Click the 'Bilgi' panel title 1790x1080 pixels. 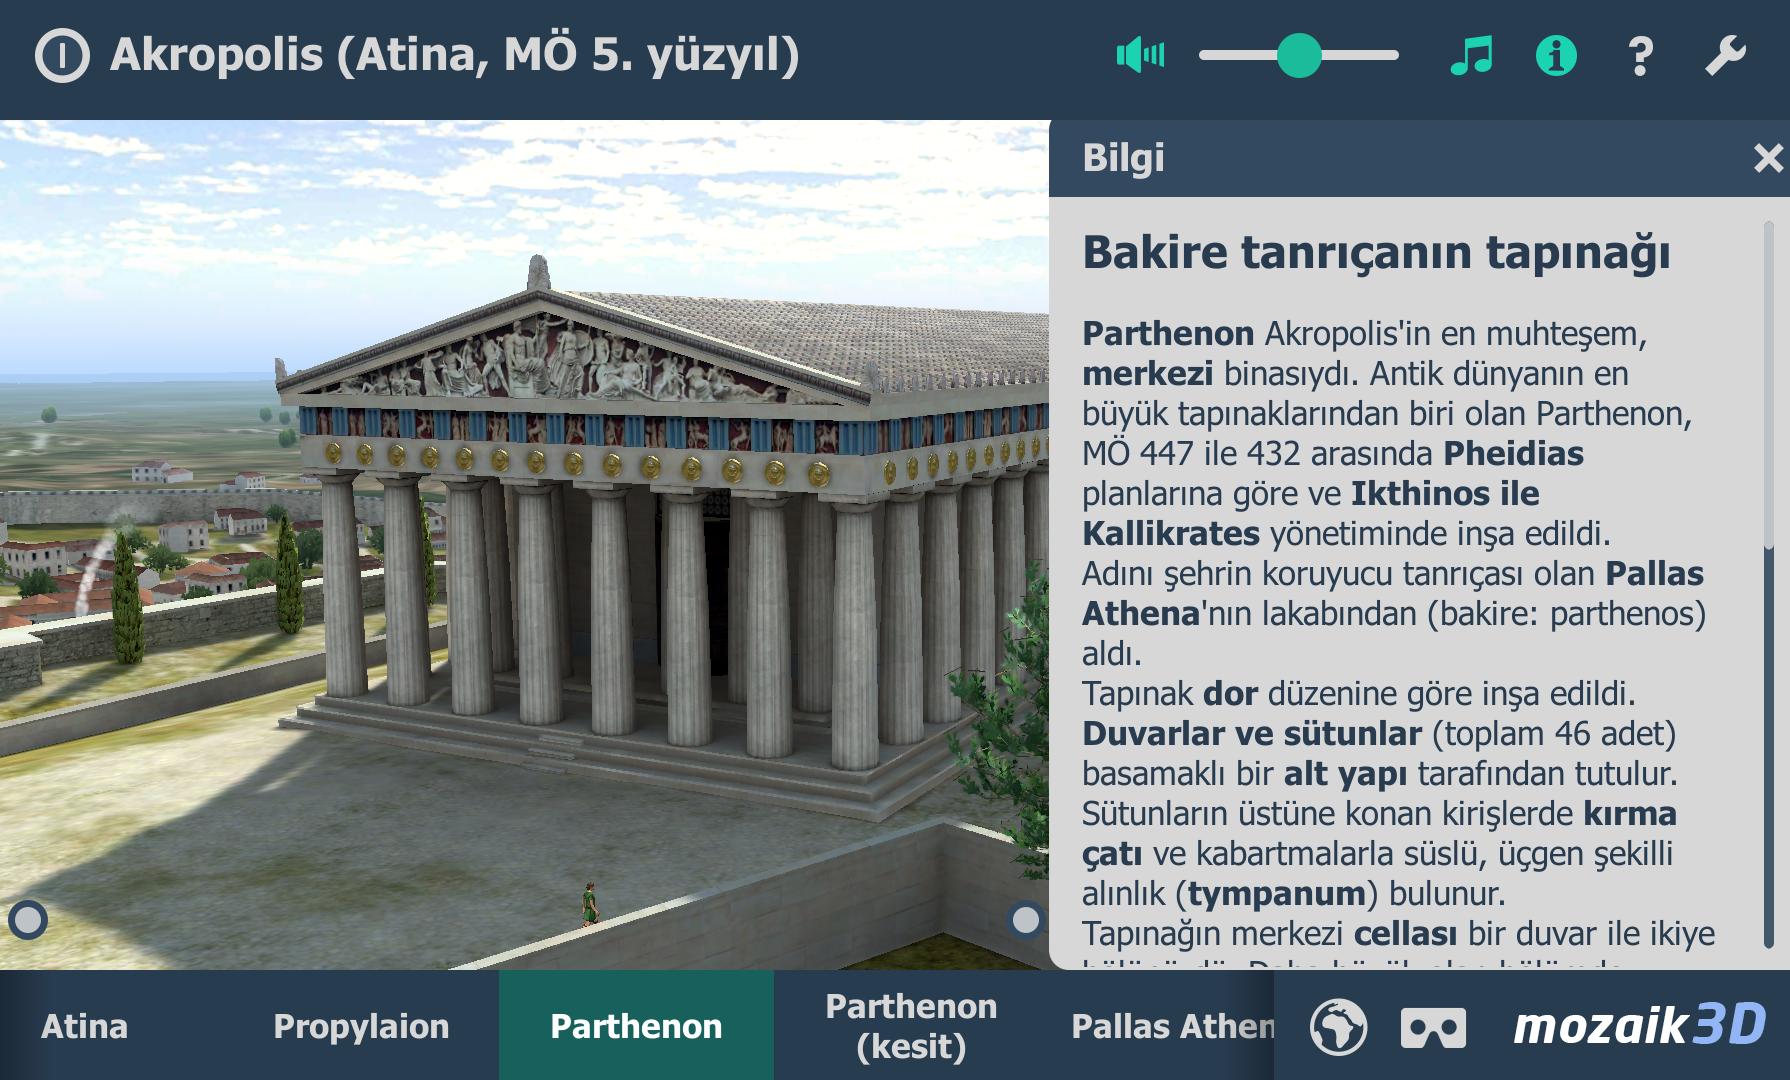pyautogui.click(x=1123, y=158)
